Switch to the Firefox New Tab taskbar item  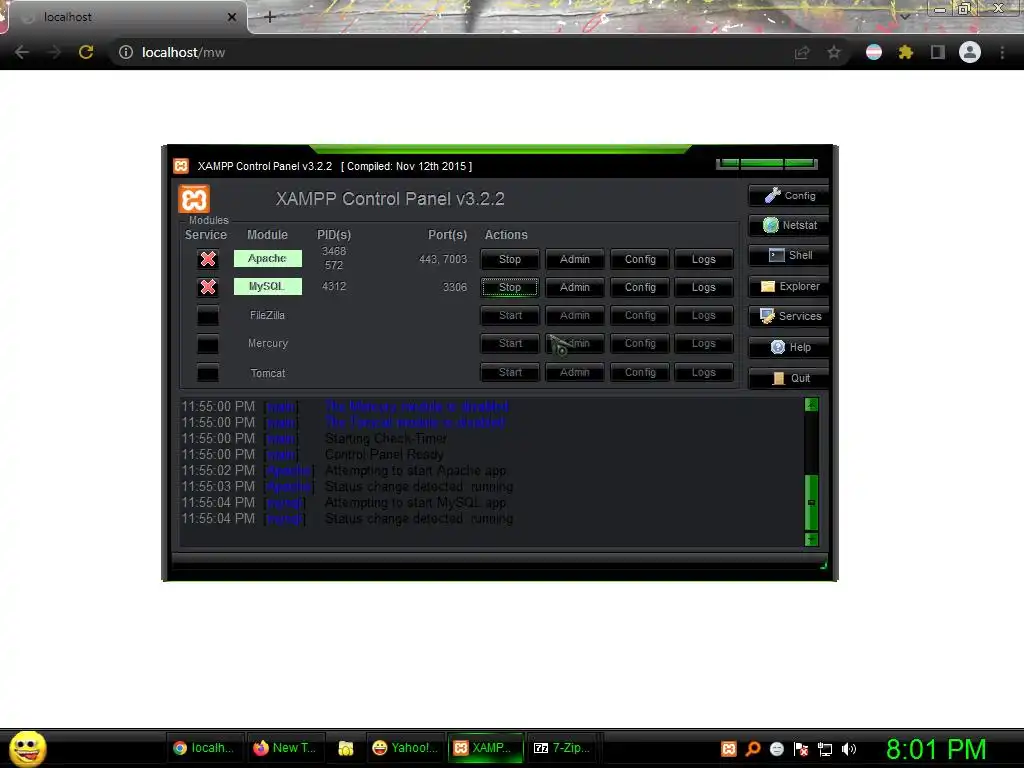point(285,748)
